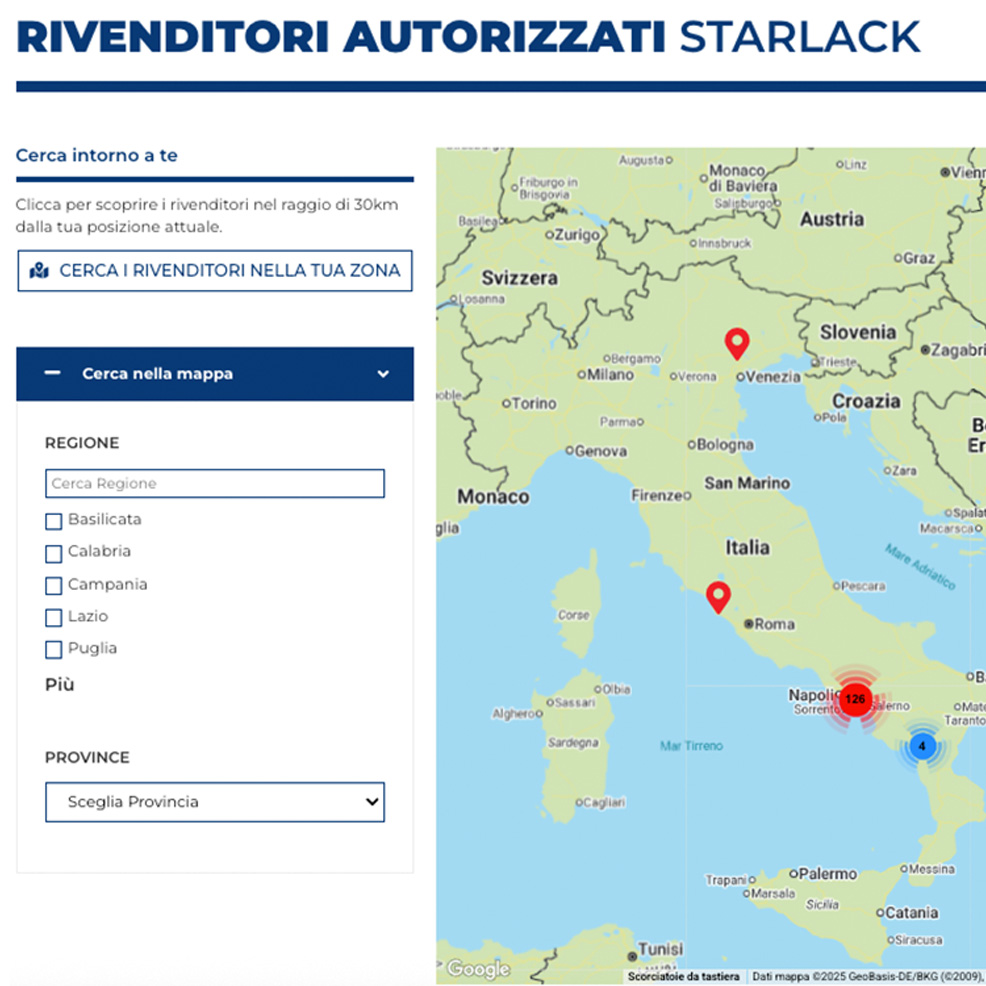
Task: Click the Trieste label on the map
Action: tap(839, 362)
